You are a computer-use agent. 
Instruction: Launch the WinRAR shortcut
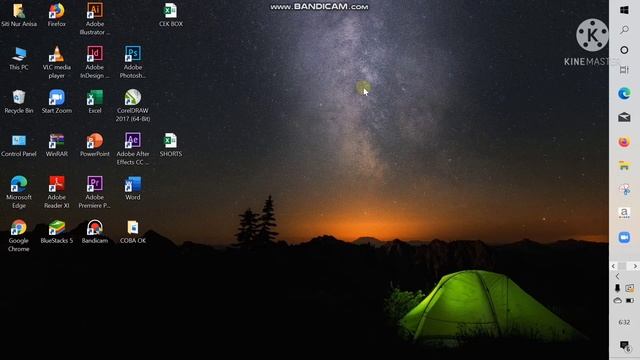(57, 145)
